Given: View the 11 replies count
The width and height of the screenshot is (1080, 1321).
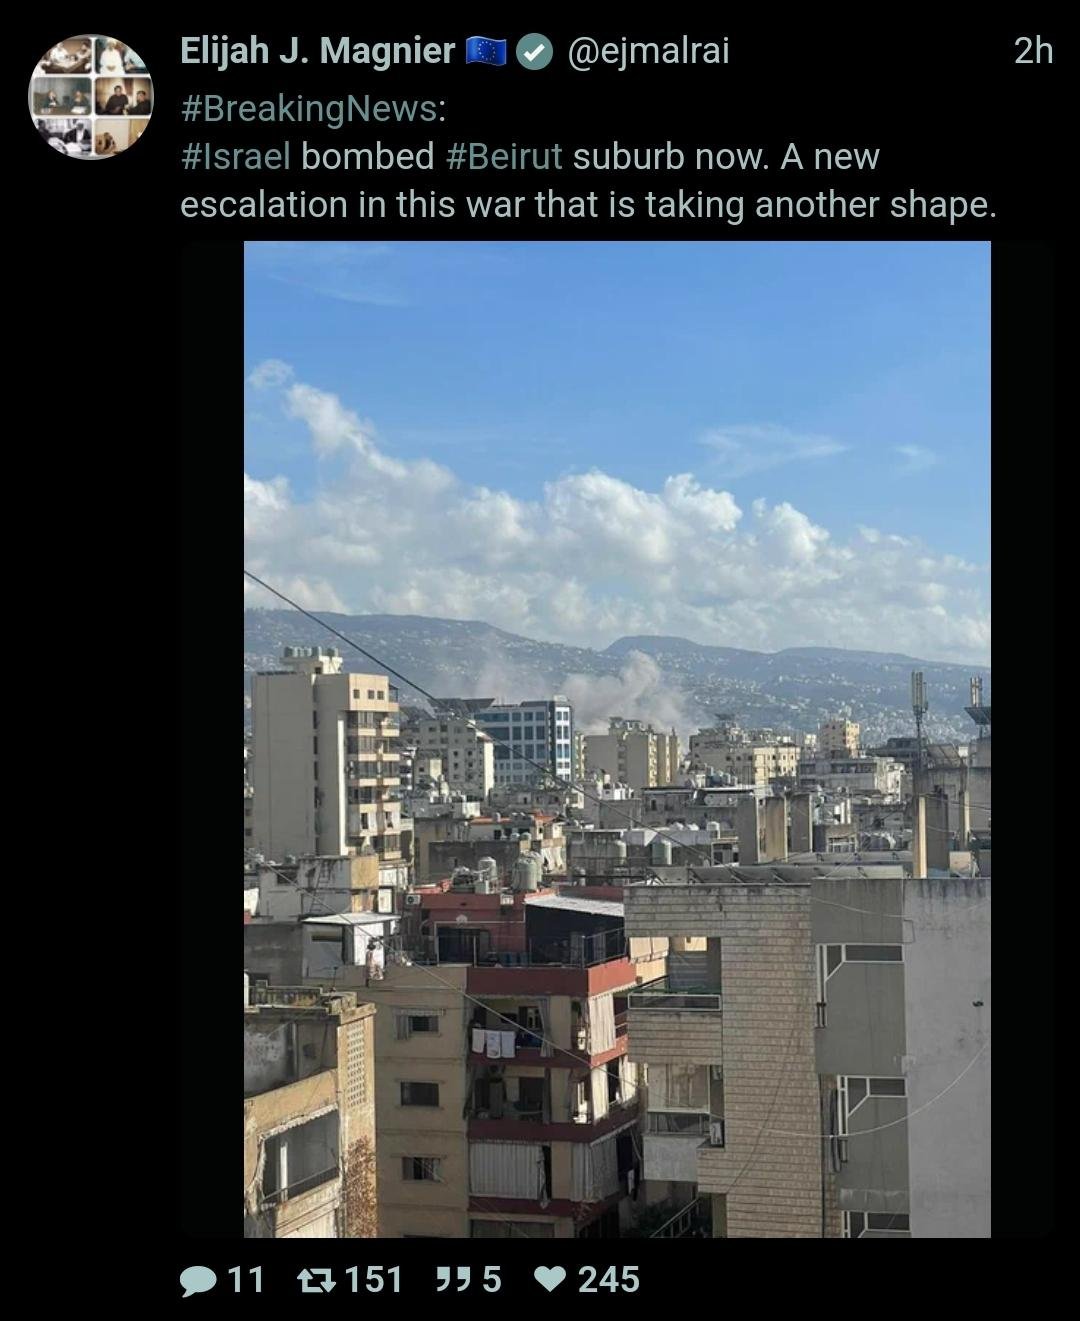Looking at the screenshot, I should [x=246, y=1279].
